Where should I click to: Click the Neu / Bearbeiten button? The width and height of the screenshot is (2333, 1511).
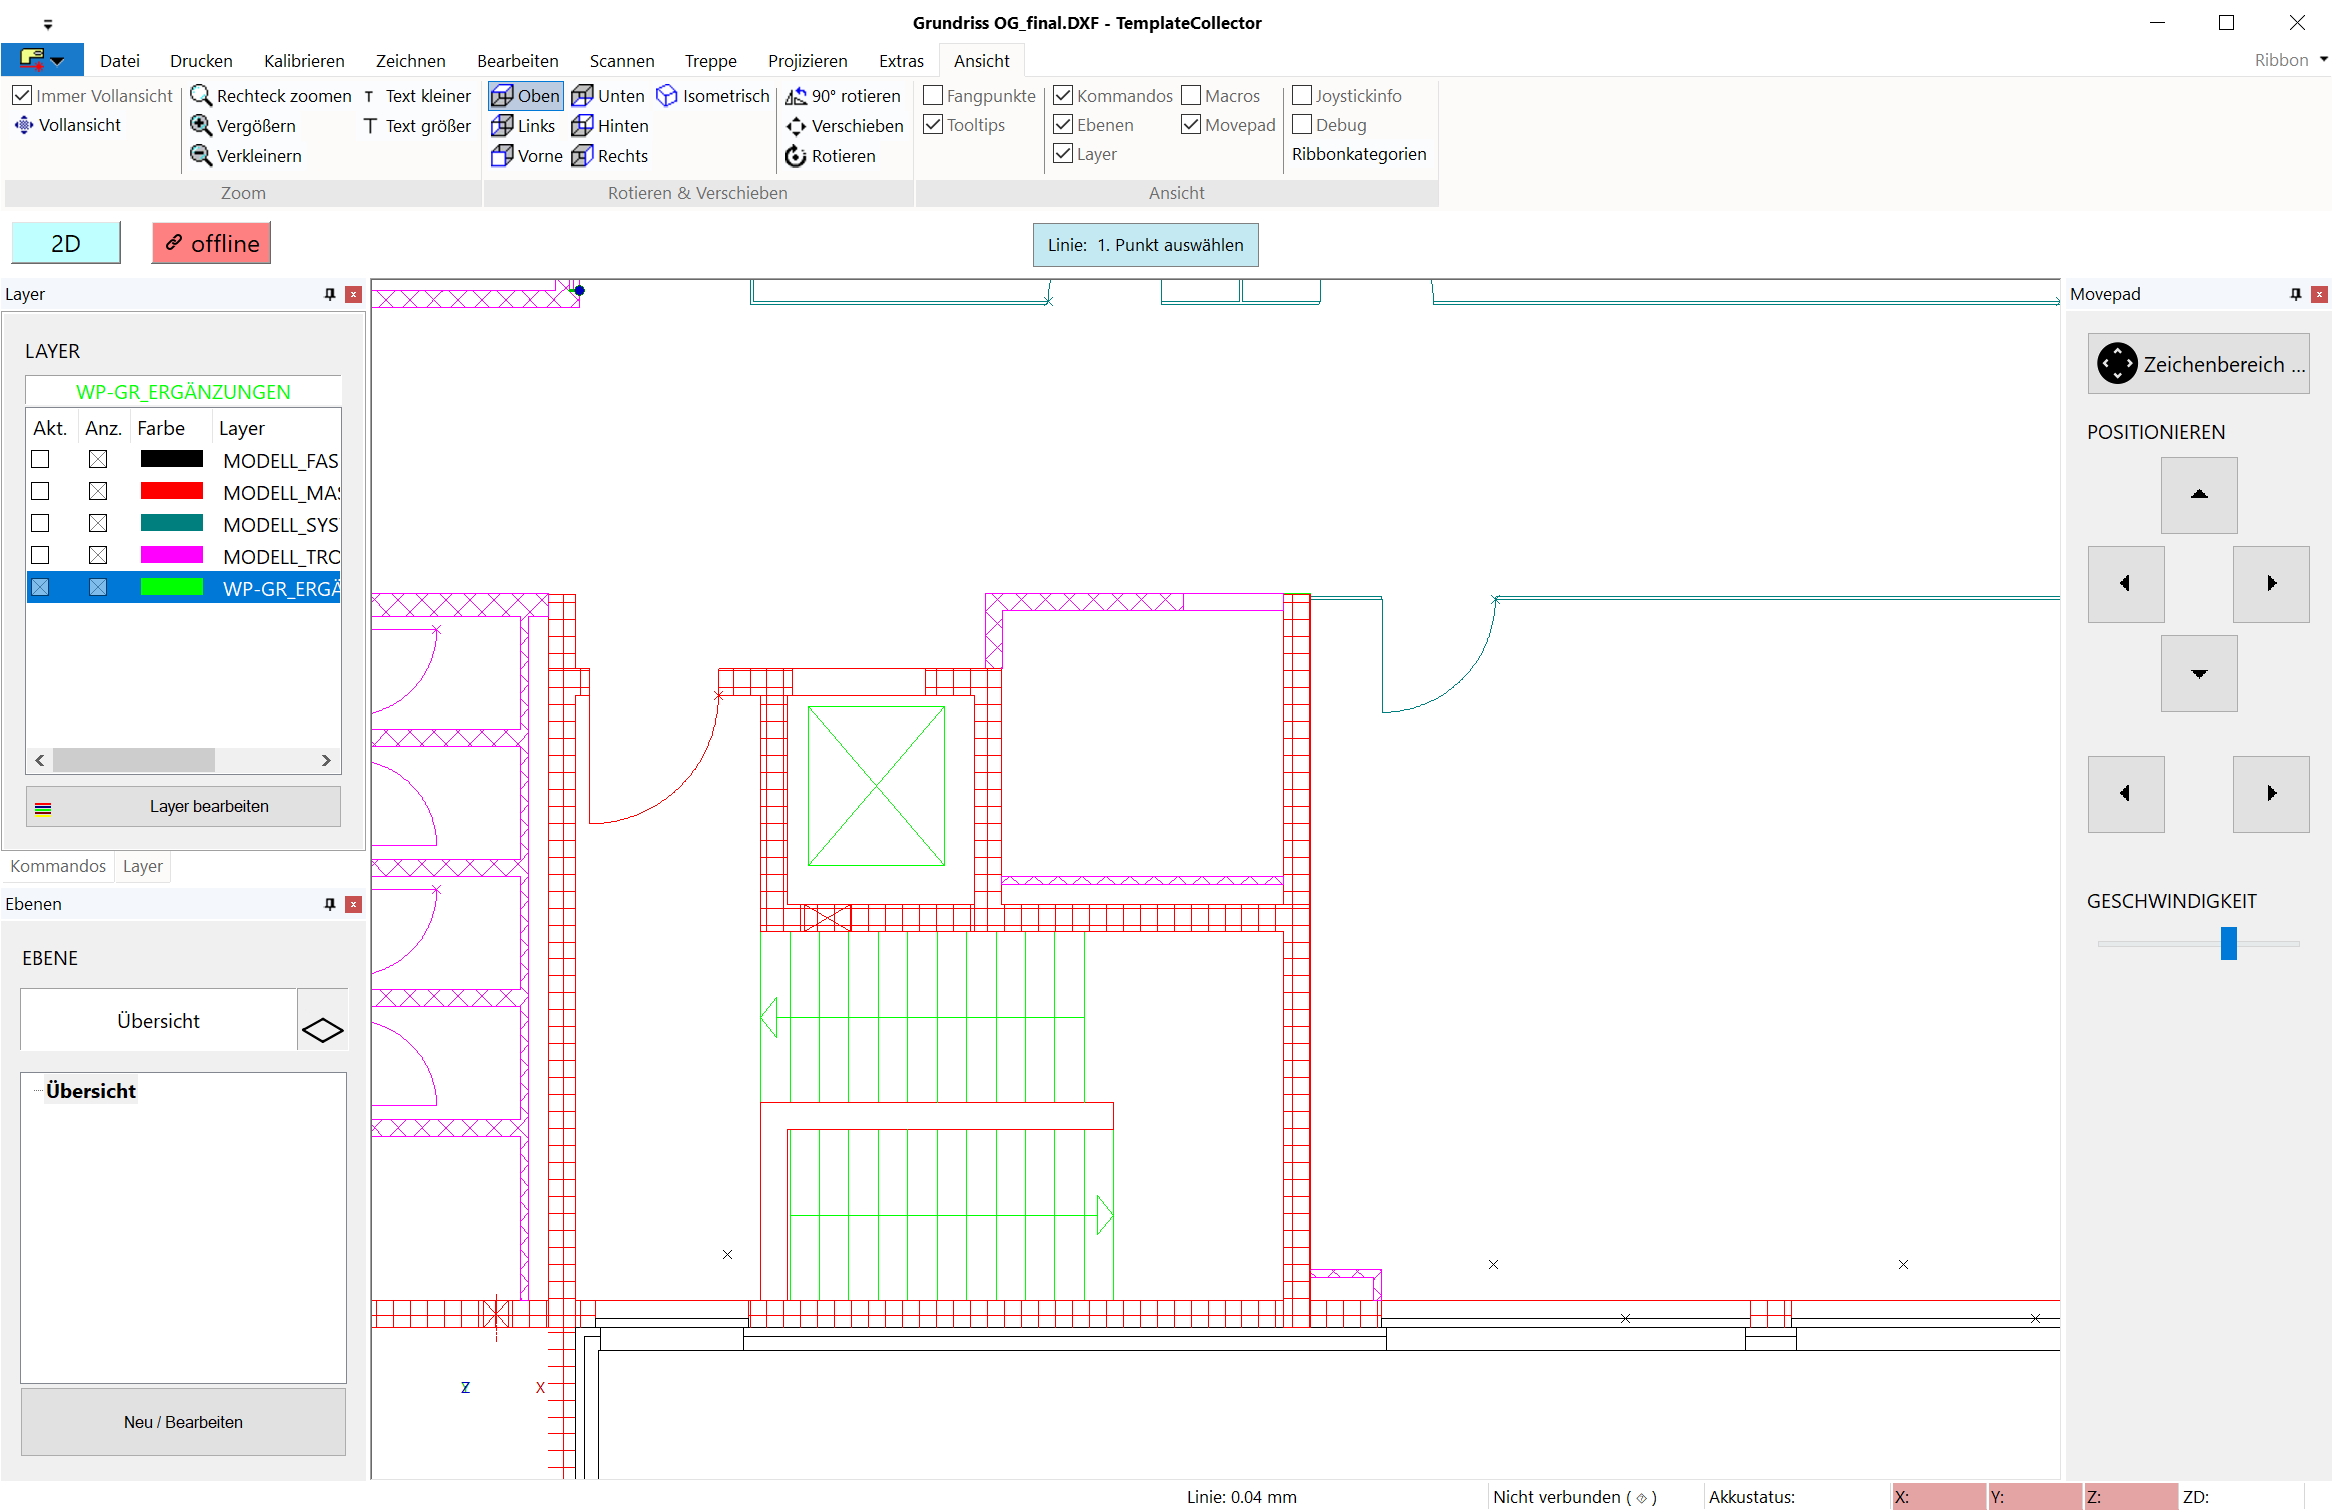pos(183,1421)
